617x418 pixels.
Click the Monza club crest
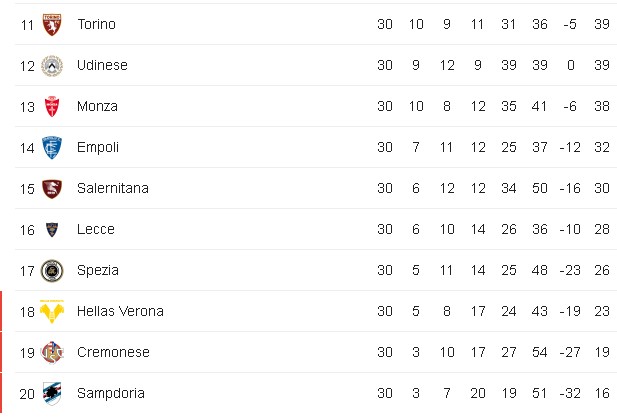point(52,107)
